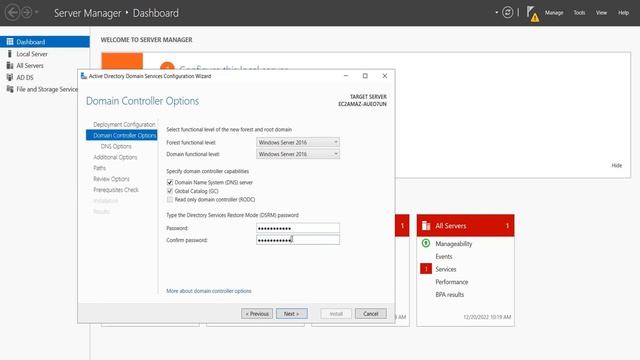Open Events in All Servers tile

444,256
